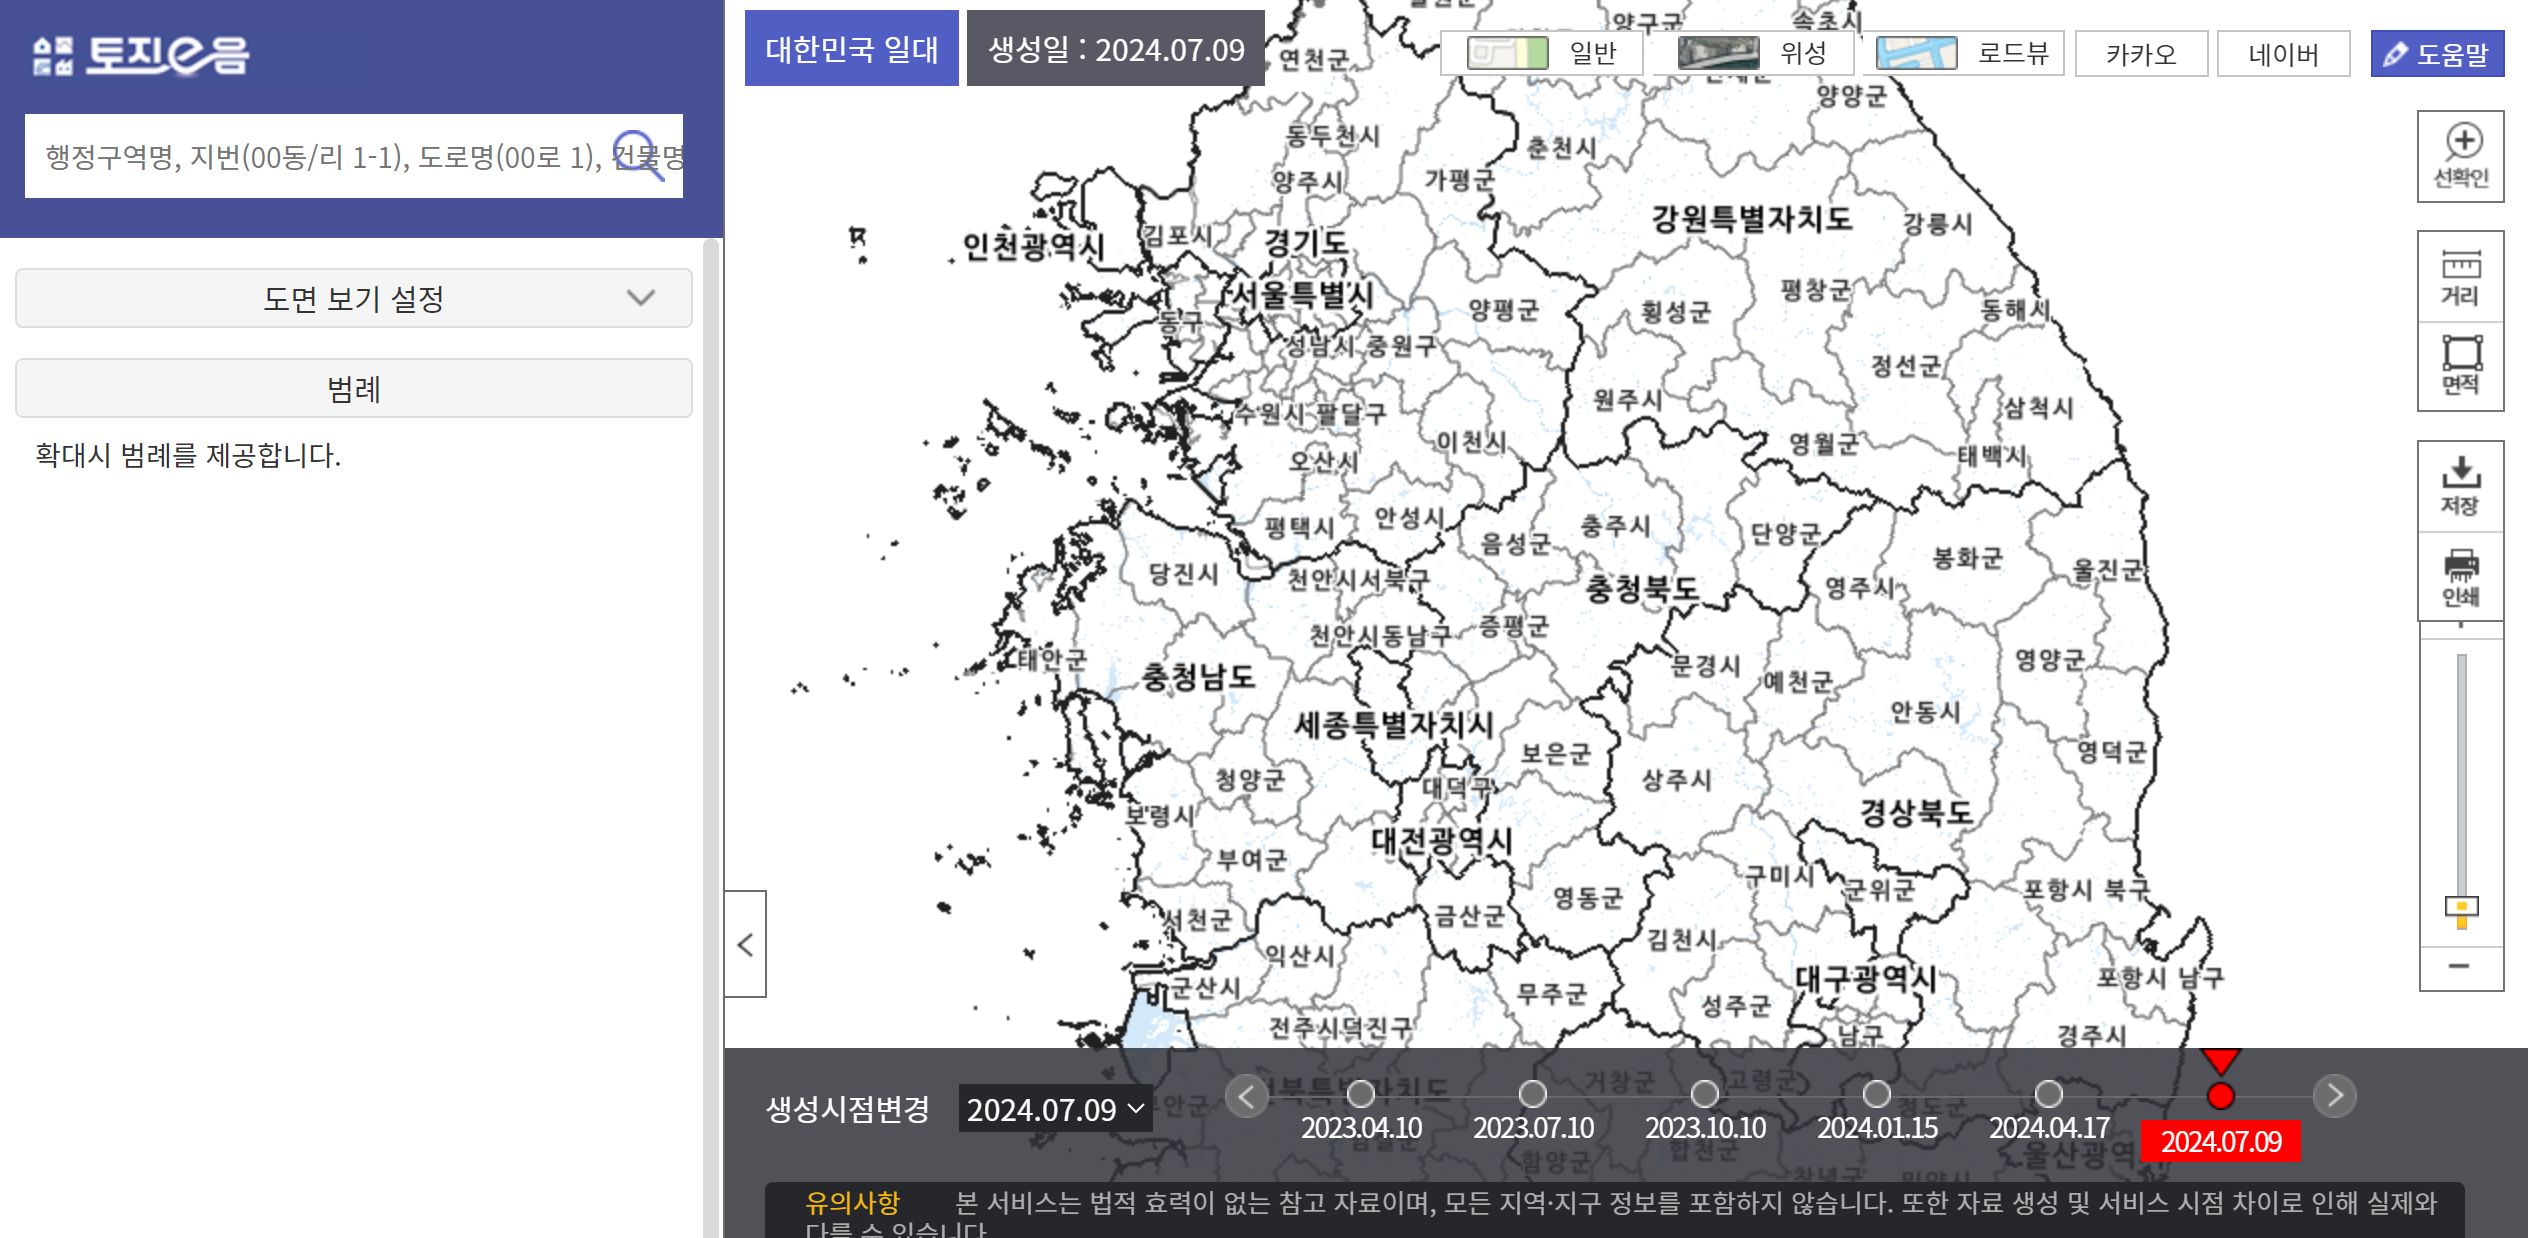Activate the 면적 area measure tool

click(2460, 366)
